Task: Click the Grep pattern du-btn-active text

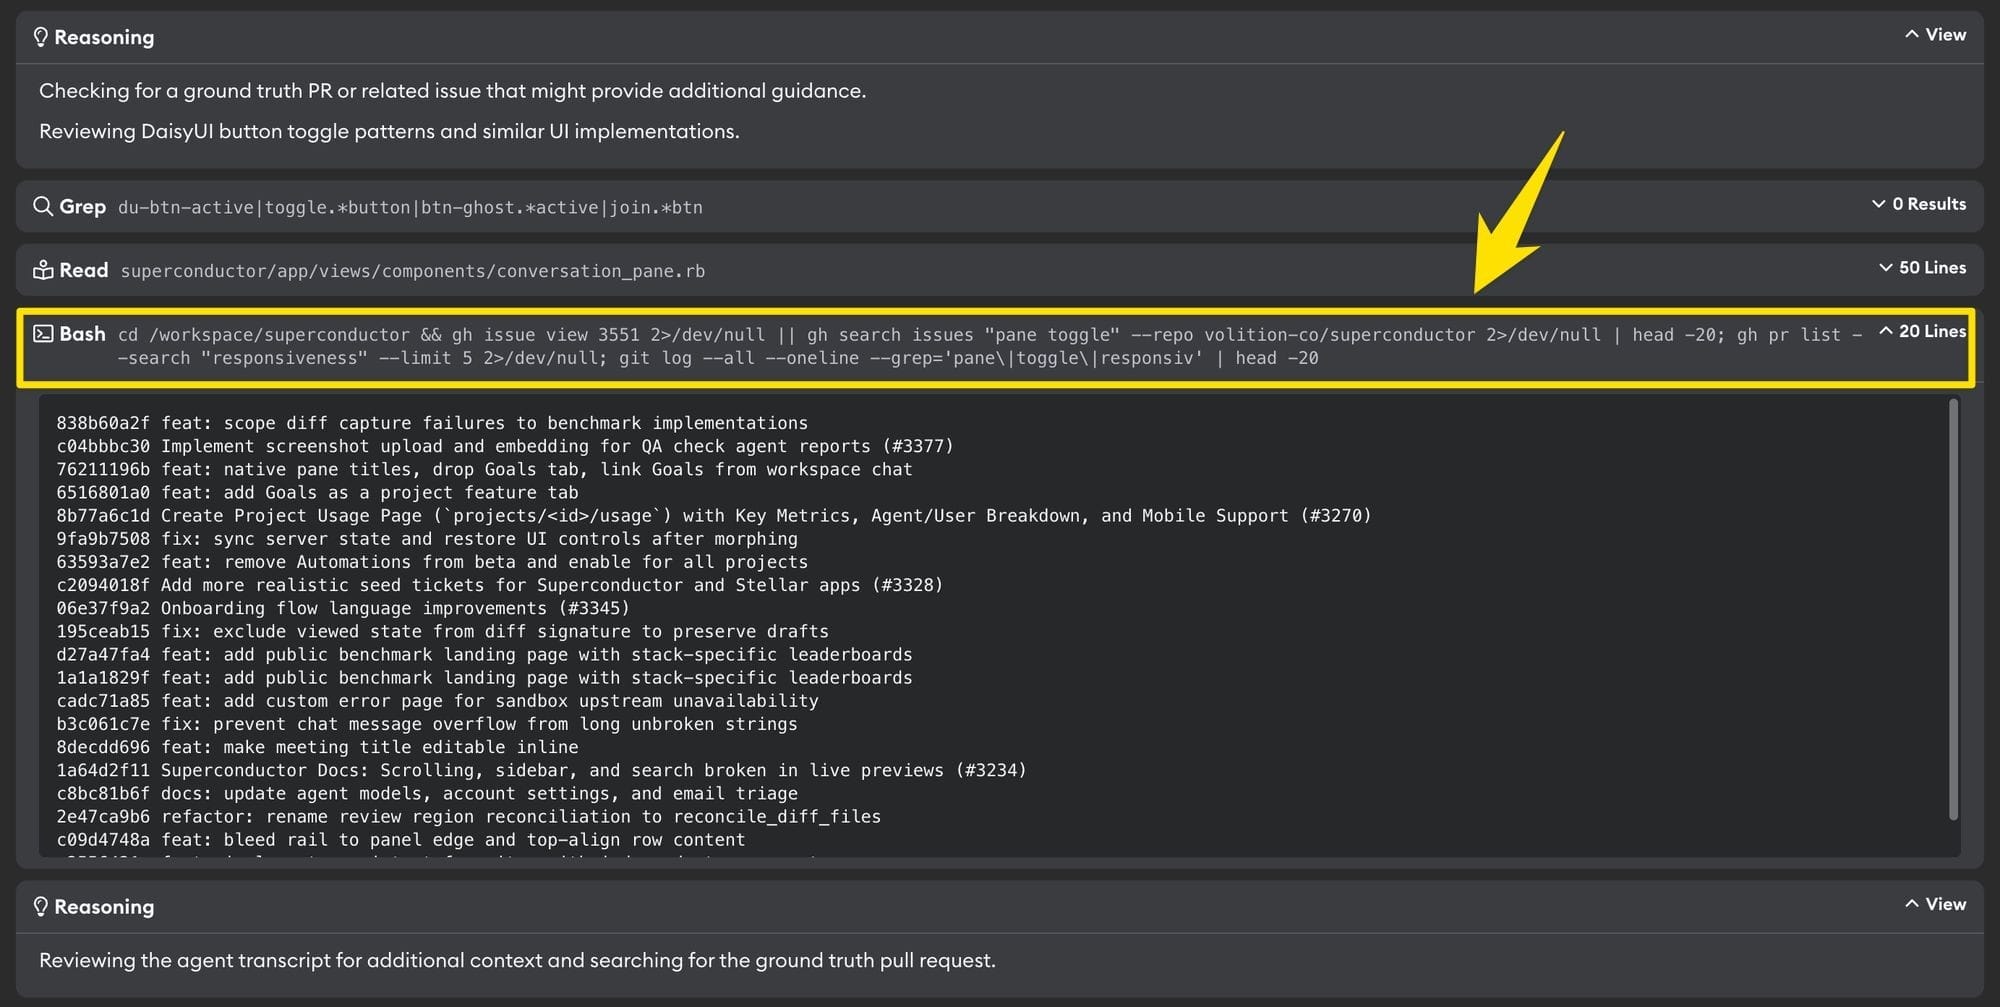Action: coord(410,208)
